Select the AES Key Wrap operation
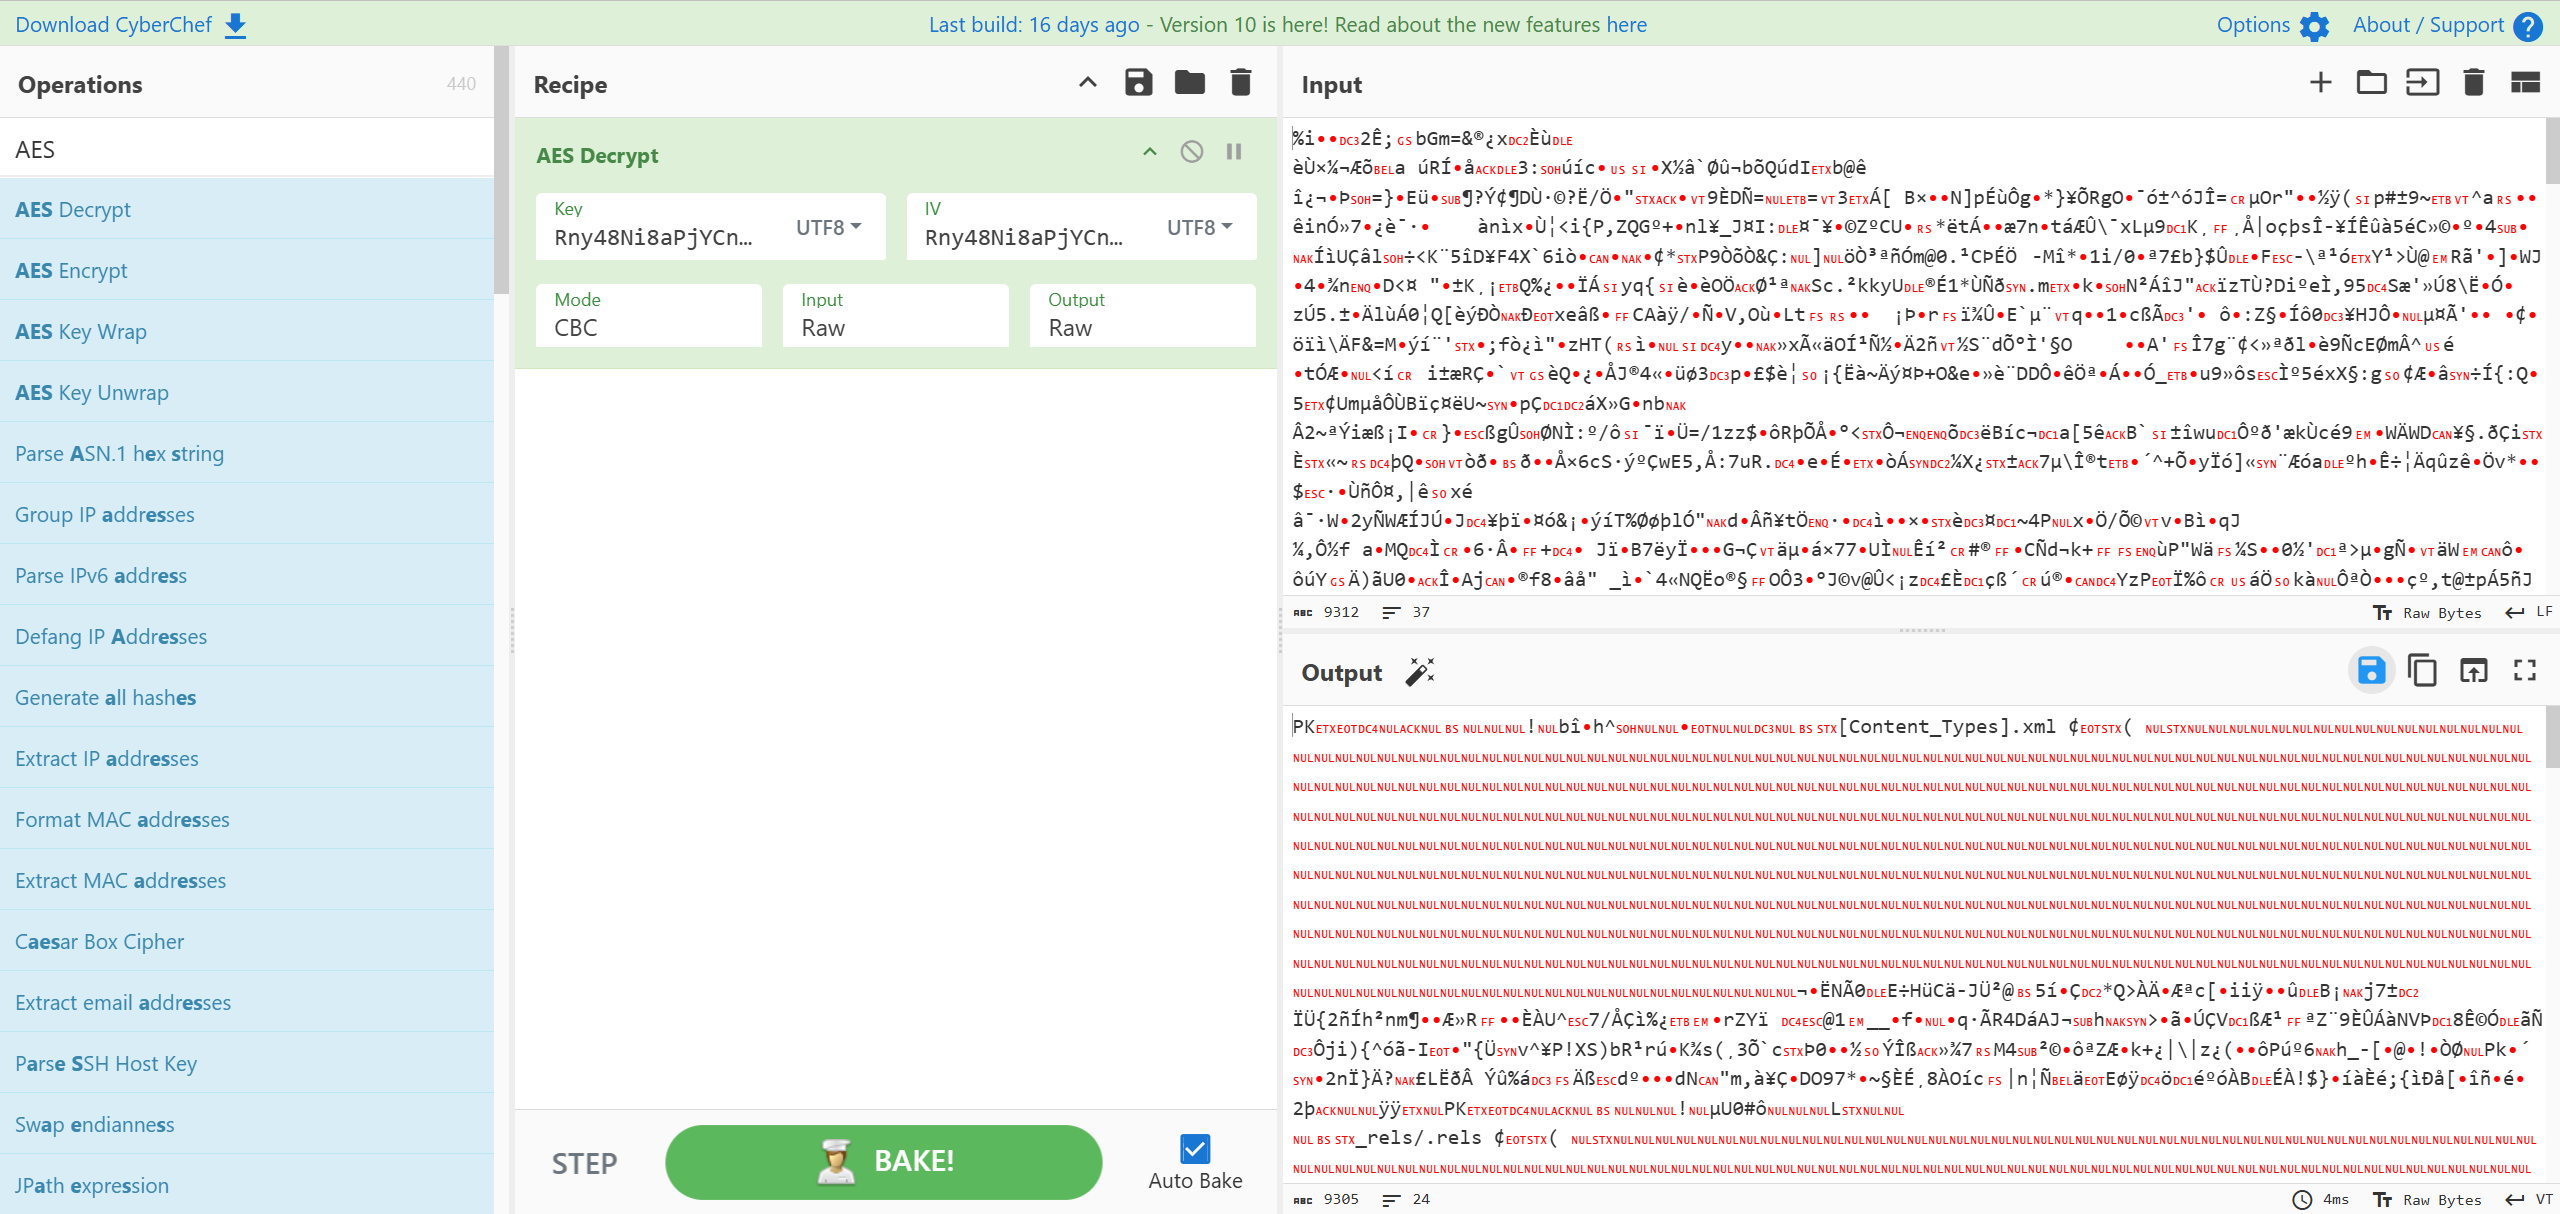2560x1214 pixels. pyautogui.click(x=81, y=332)
